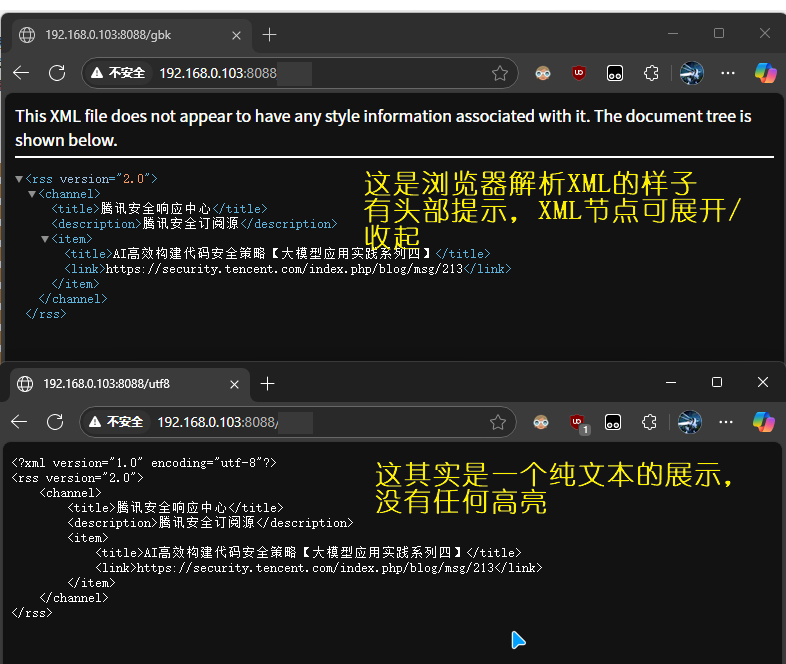Click the 腾讯安全订阅源 description text in XML tree
This screenshot has width=786, height=664.
pos(190,224)
